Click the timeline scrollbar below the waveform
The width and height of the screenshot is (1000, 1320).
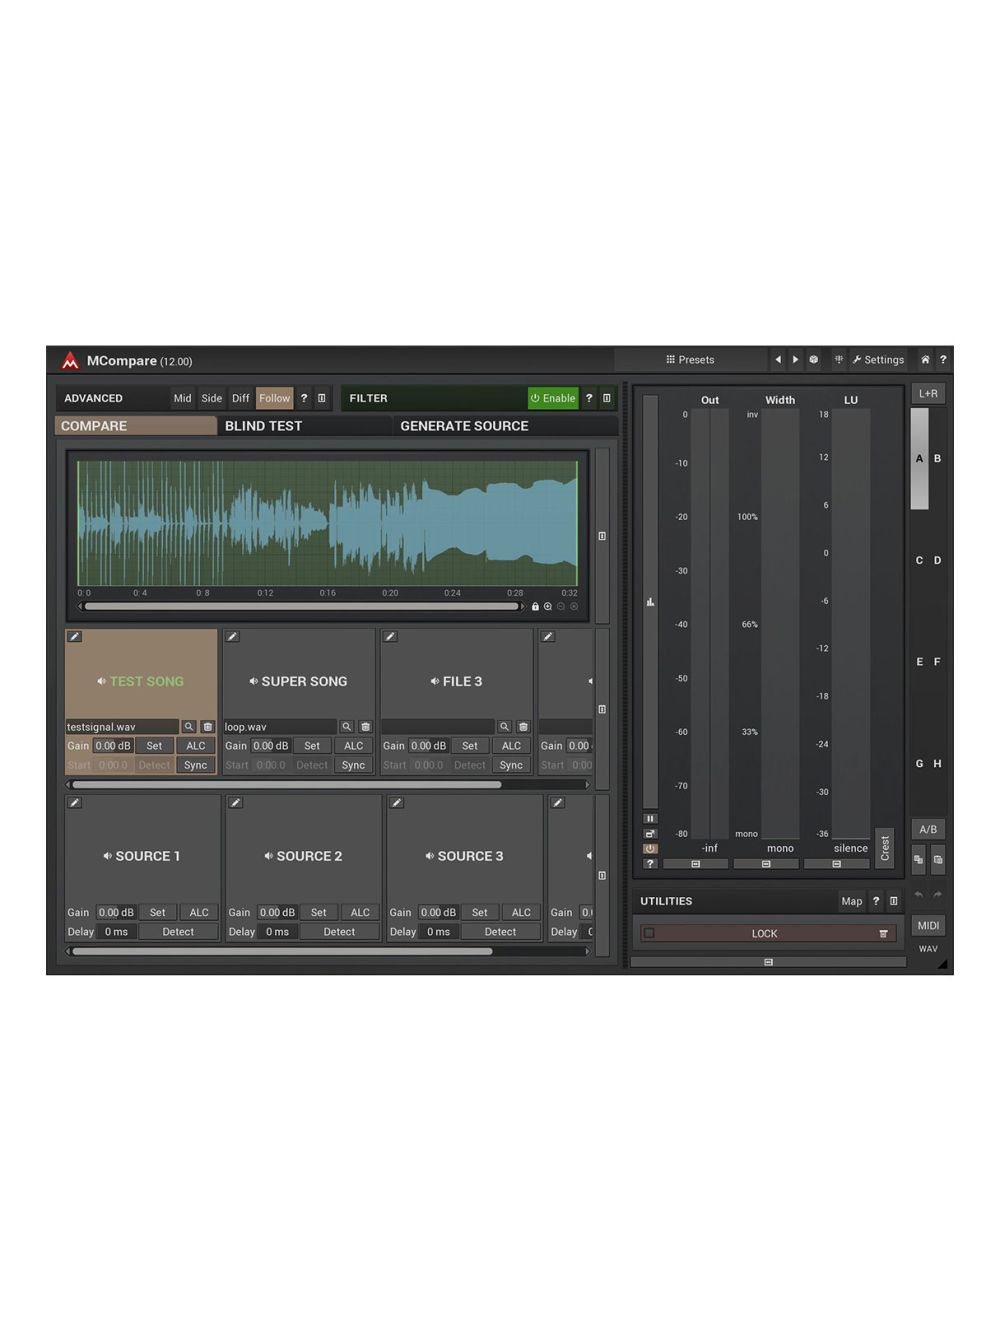click(300, 606)
